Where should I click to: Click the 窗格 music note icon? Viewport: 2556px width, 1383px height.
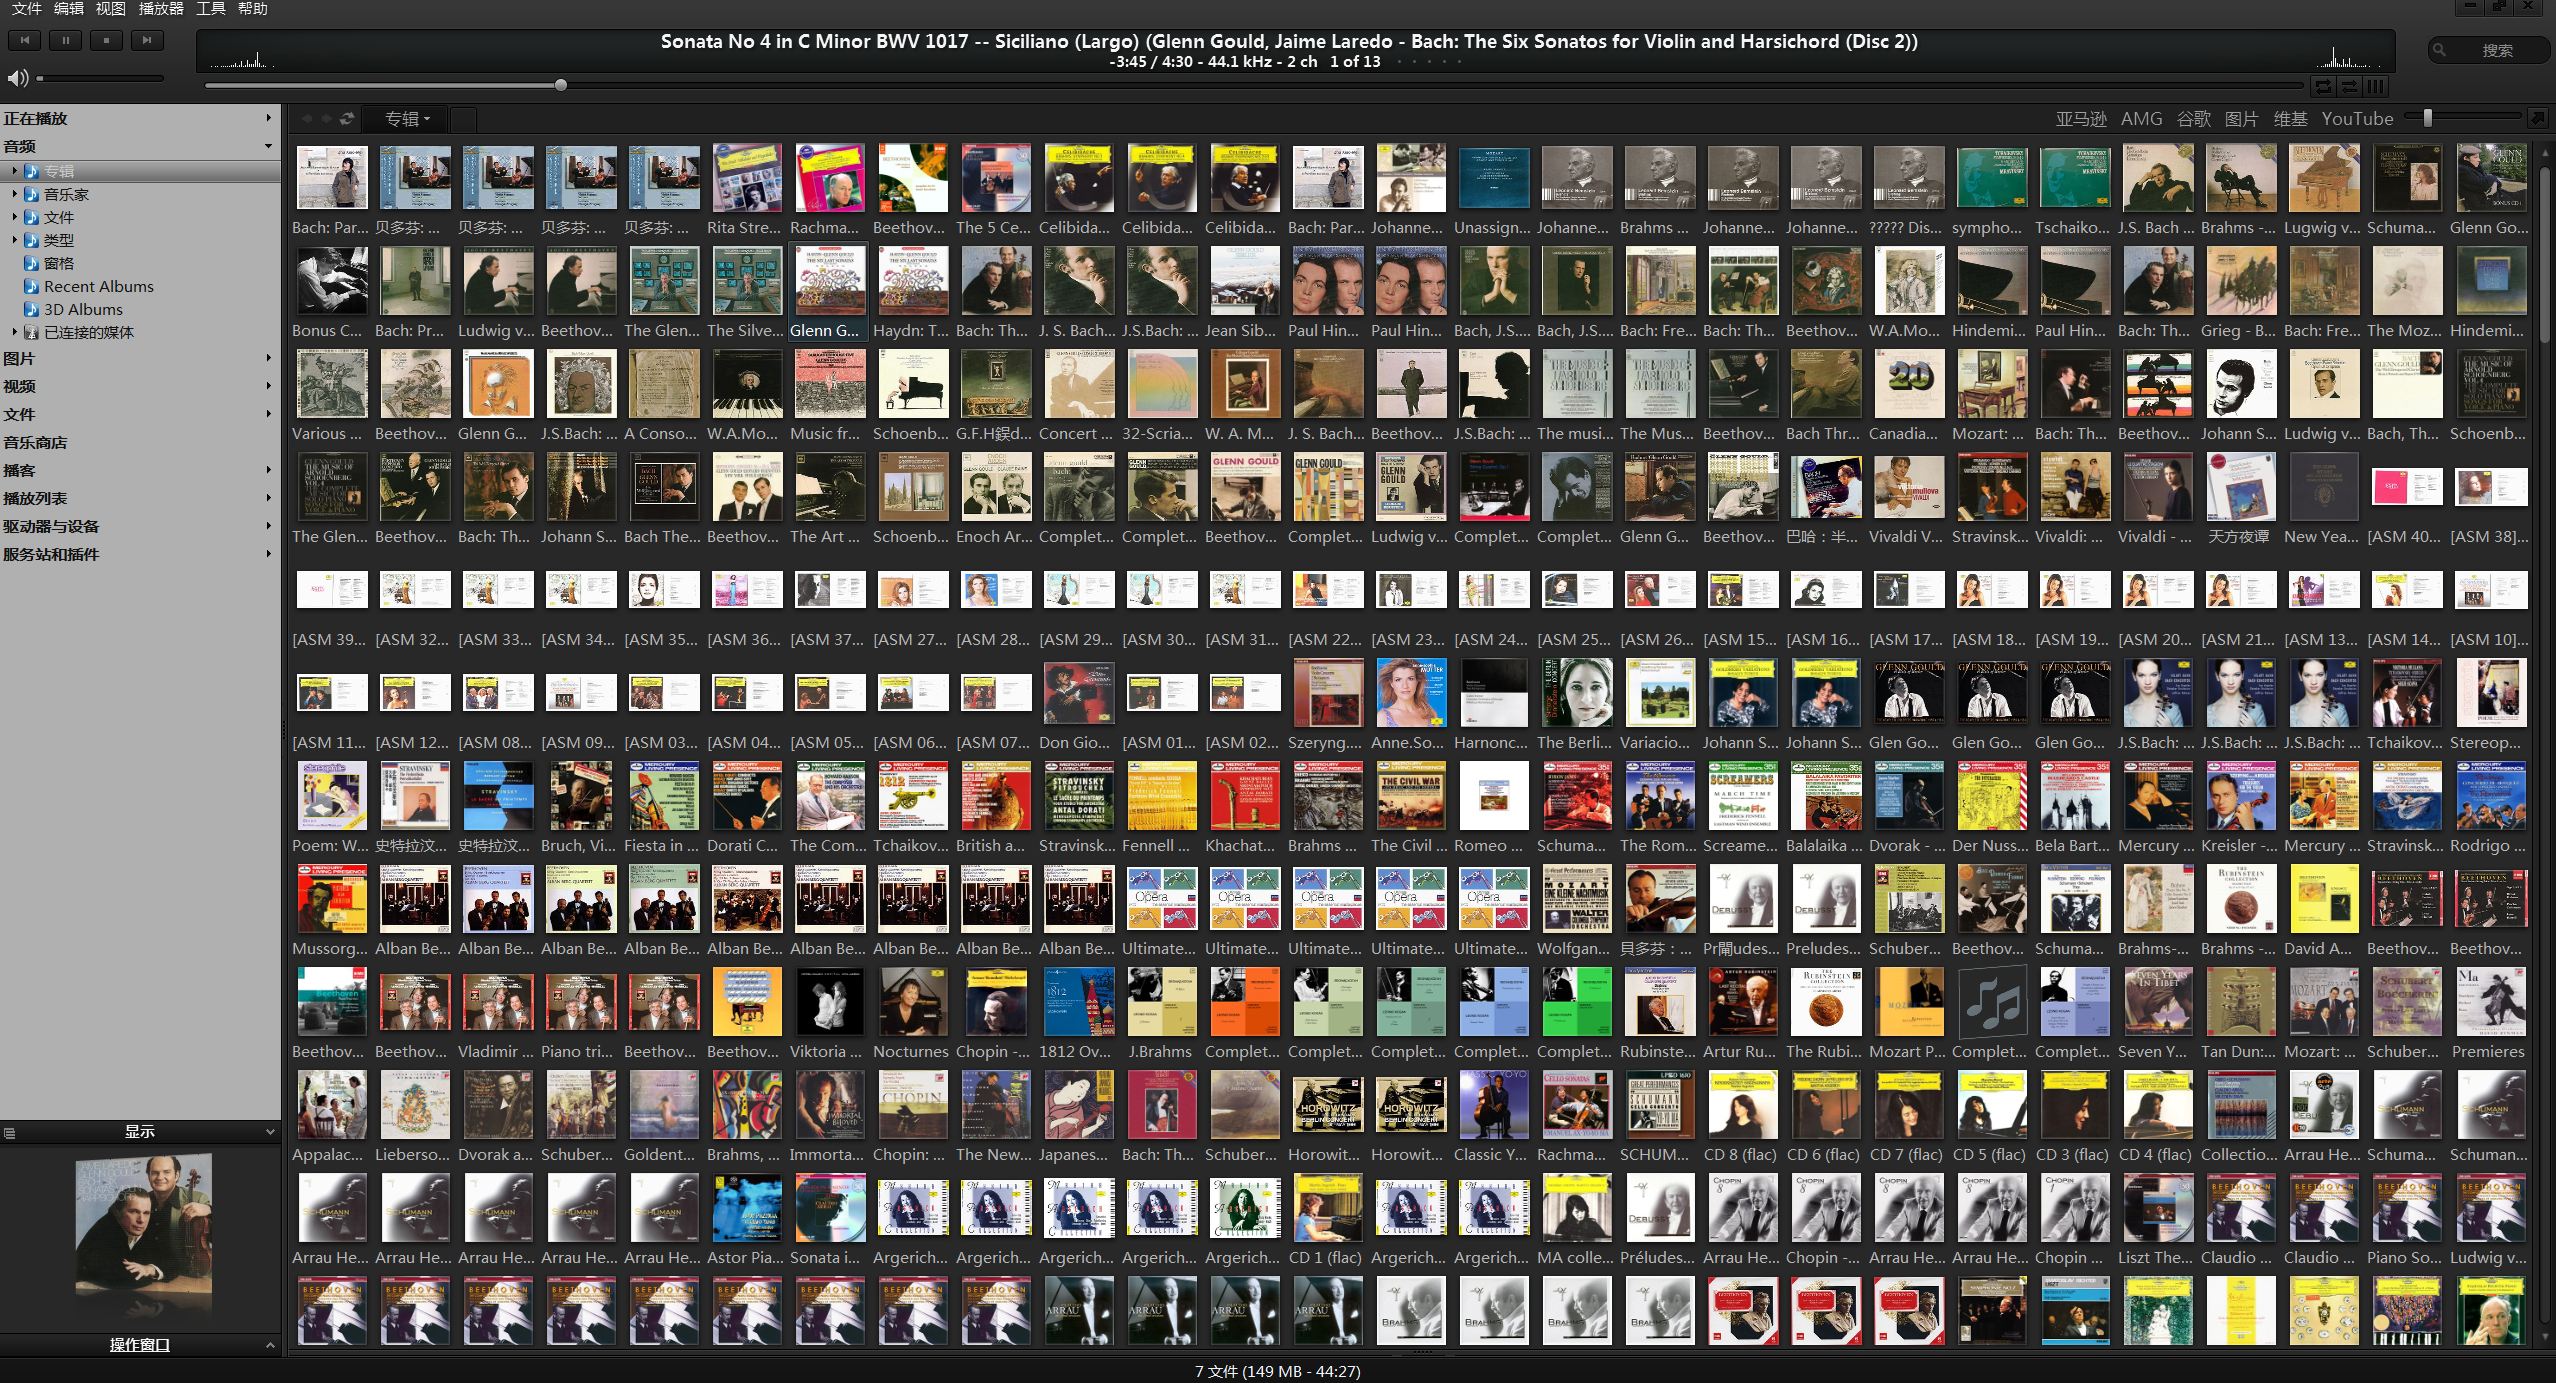[31, 263]
